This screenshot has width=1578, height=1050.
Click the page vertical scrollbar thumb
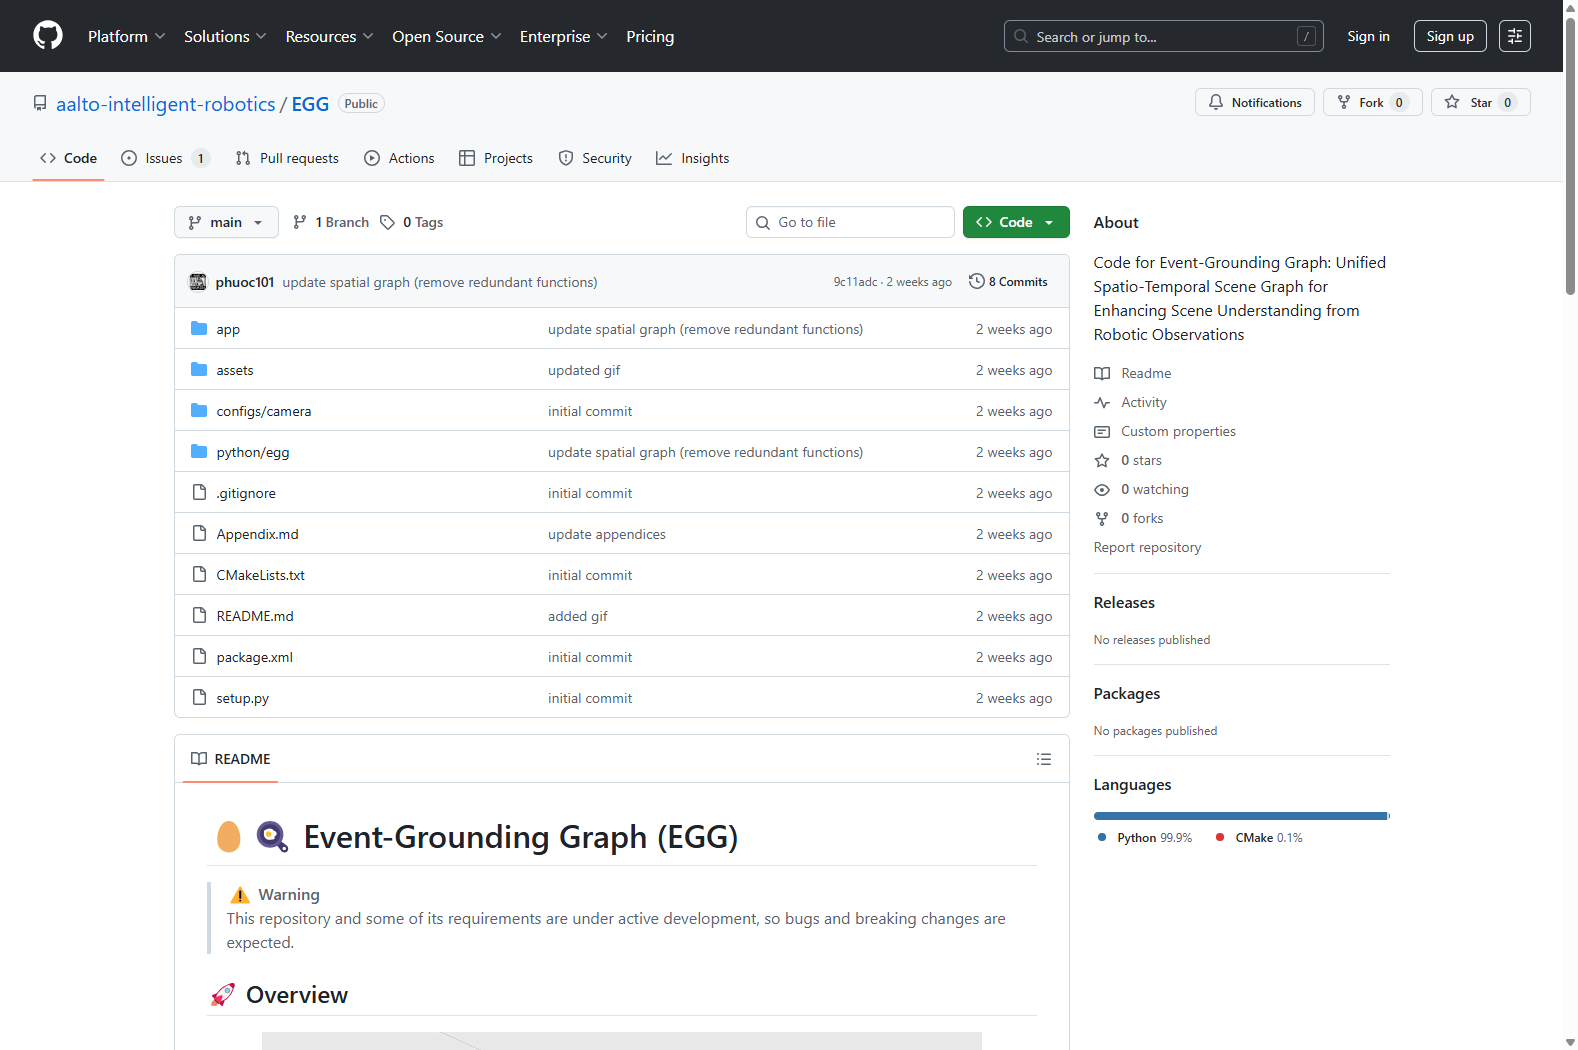click(1570, 155)
